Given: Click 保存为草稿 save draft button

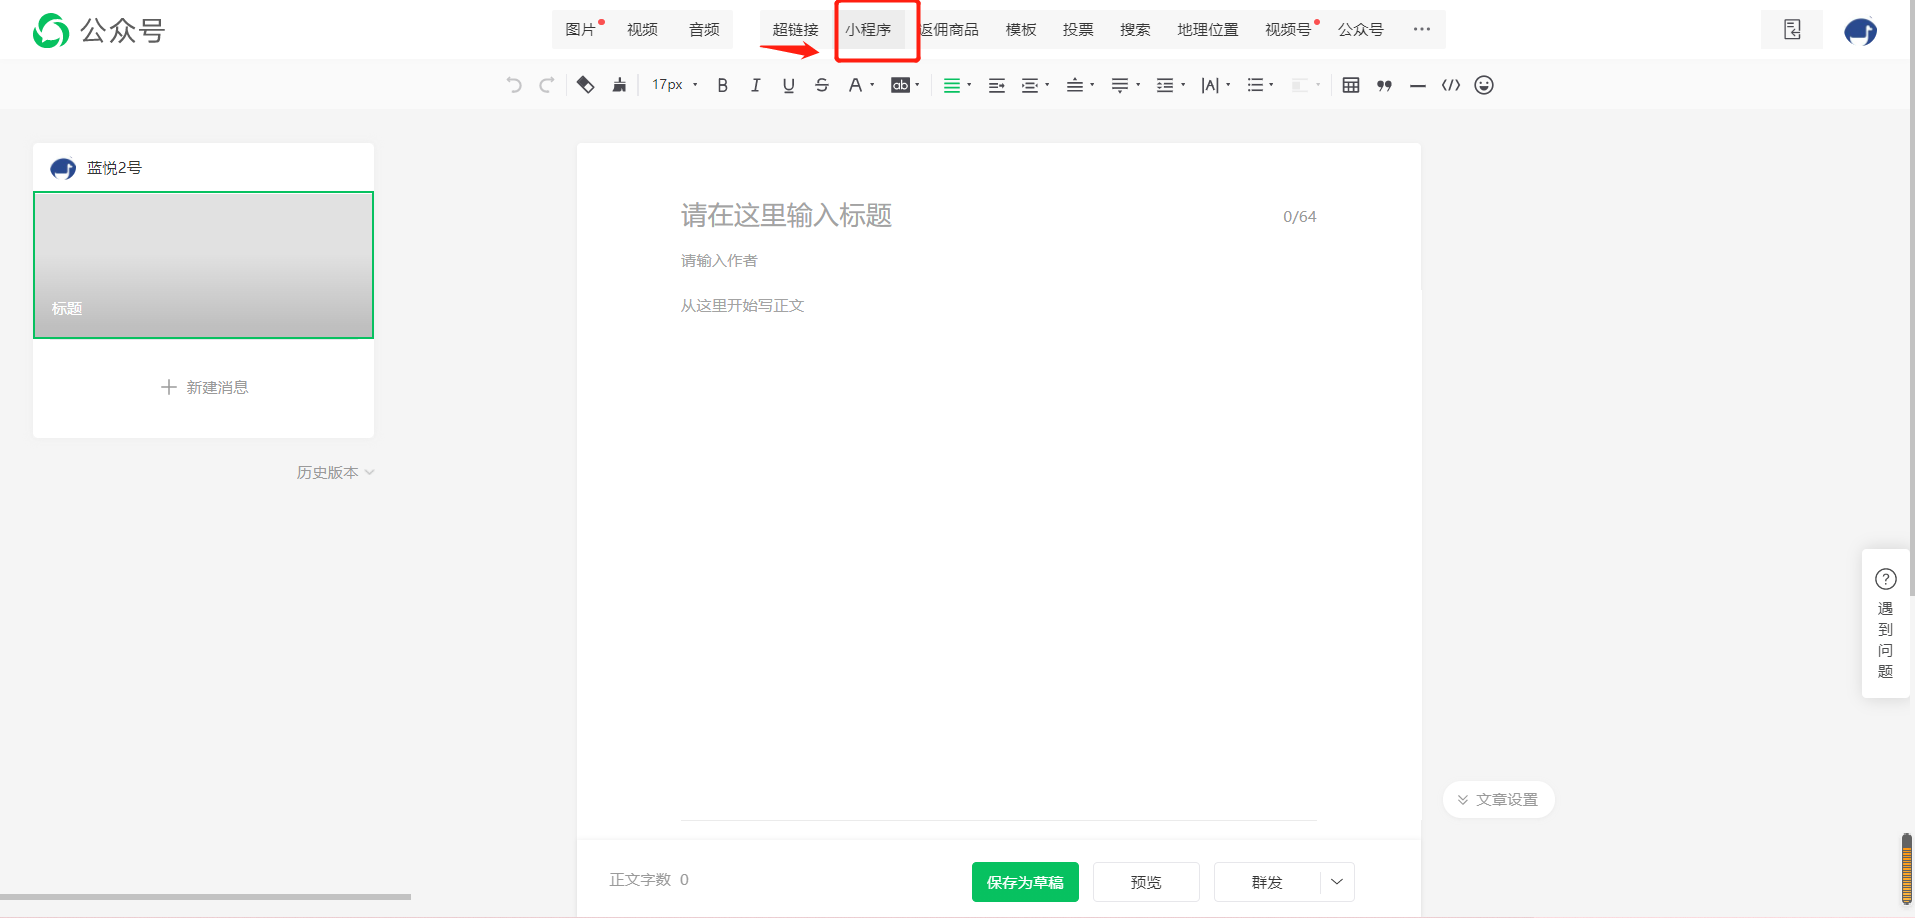Looking at the screenshot, I should [x=1025, y=882].
